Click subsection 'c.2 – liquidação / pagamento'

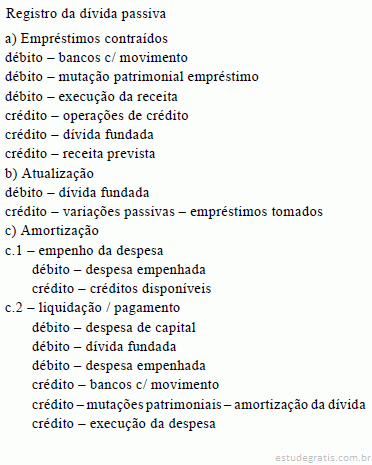point(92,308)
